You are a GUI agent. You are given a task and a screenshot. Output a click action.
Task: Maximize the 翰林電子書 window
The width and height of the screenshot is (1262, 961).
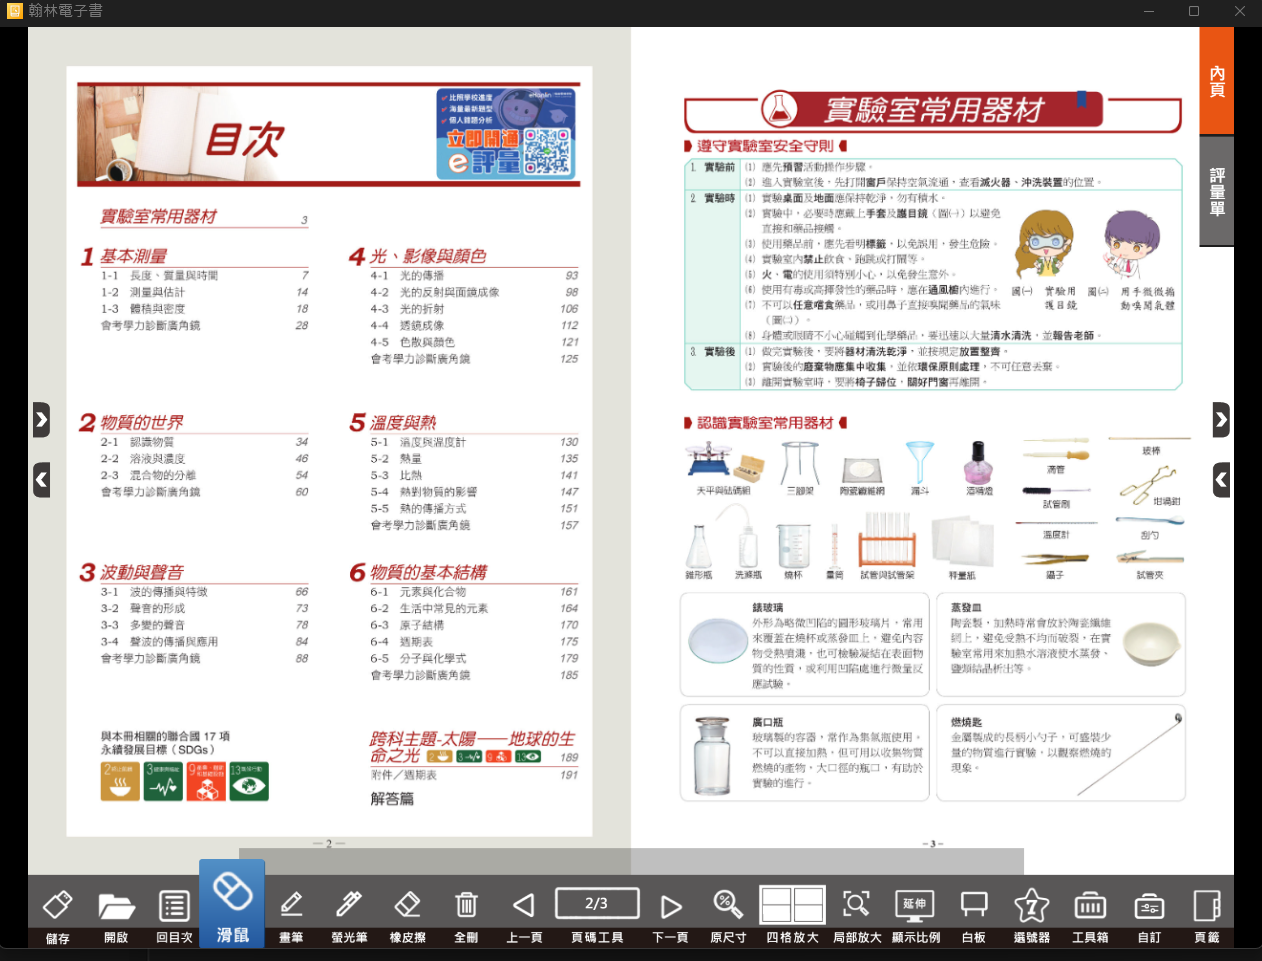(x=1193, y=11)
